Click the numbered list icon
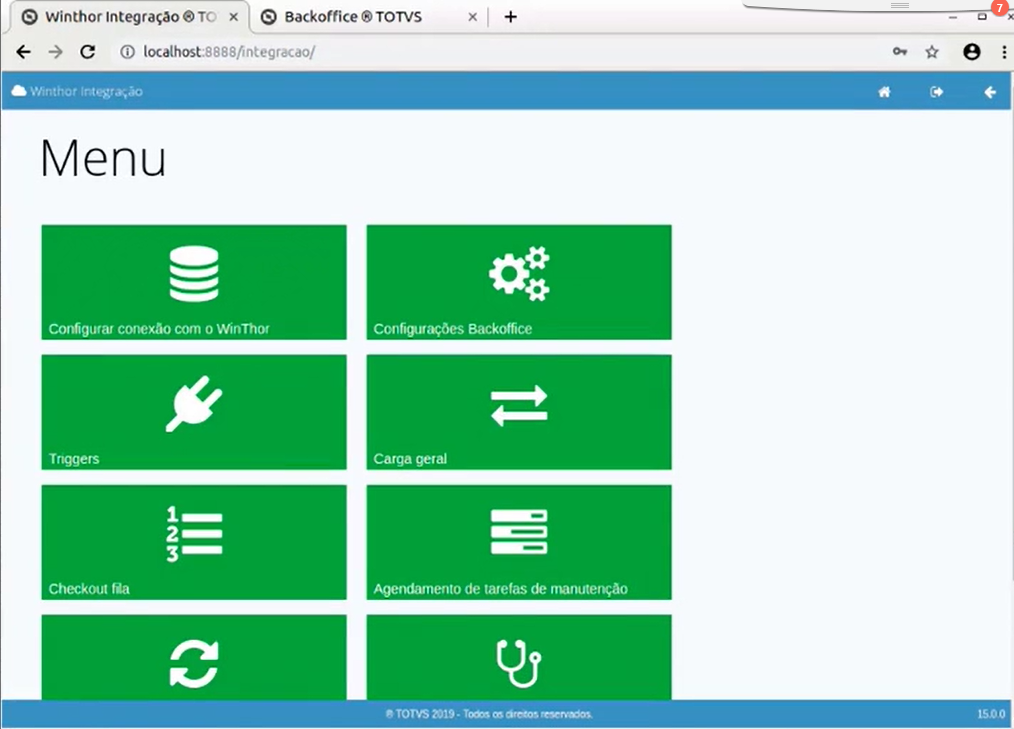 click(194, 534)
